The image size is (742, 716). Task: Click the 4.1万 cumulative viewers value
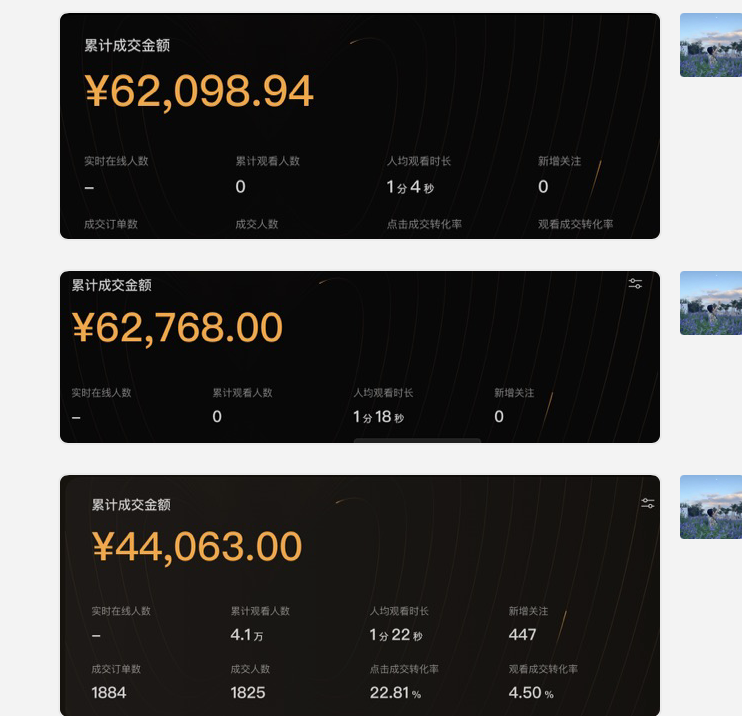coord(247,634)
